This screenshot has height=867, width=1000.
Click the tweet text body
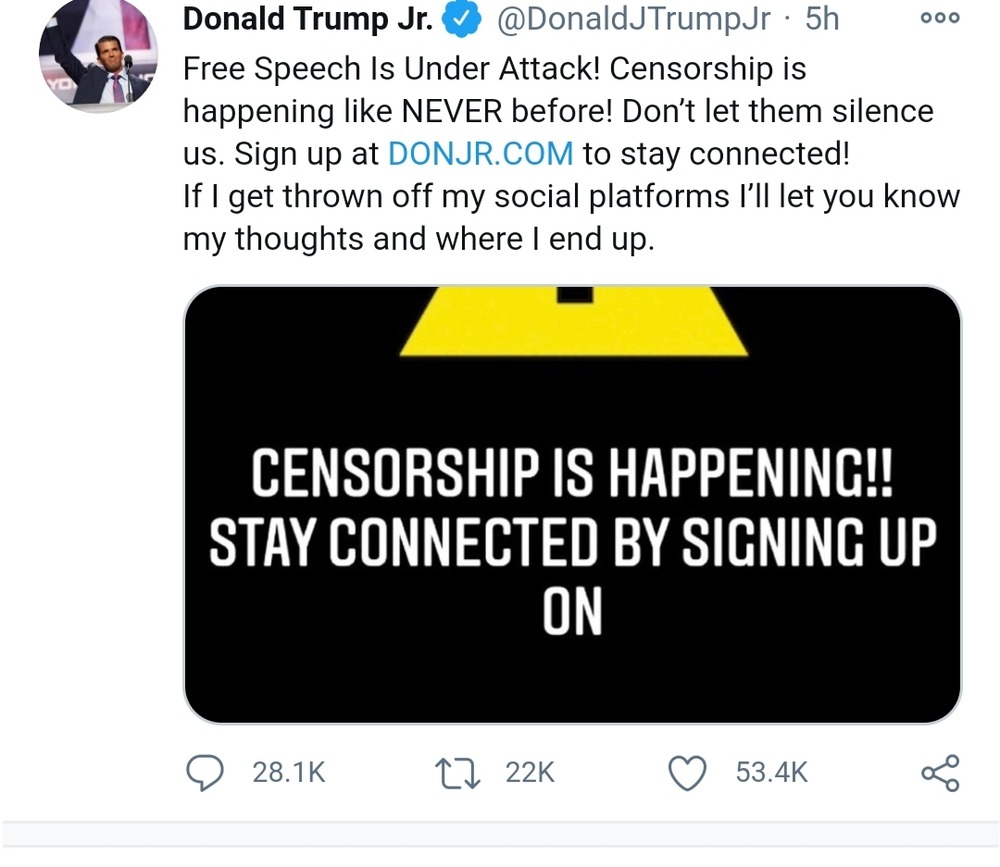[571, 154]
